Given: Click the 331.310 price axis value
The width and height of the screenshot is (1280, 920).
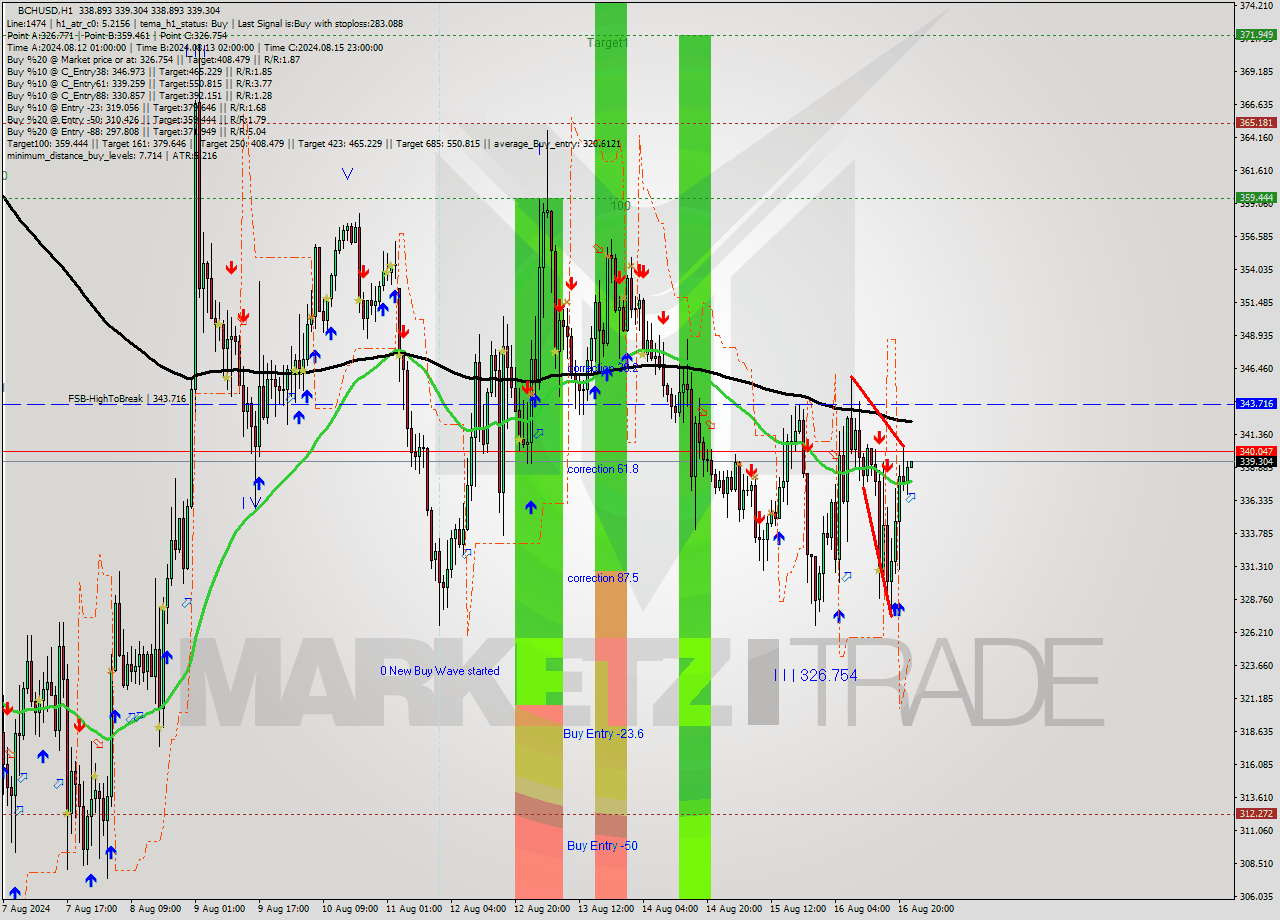Looking at the screenshot, I should pos(1256,567).
